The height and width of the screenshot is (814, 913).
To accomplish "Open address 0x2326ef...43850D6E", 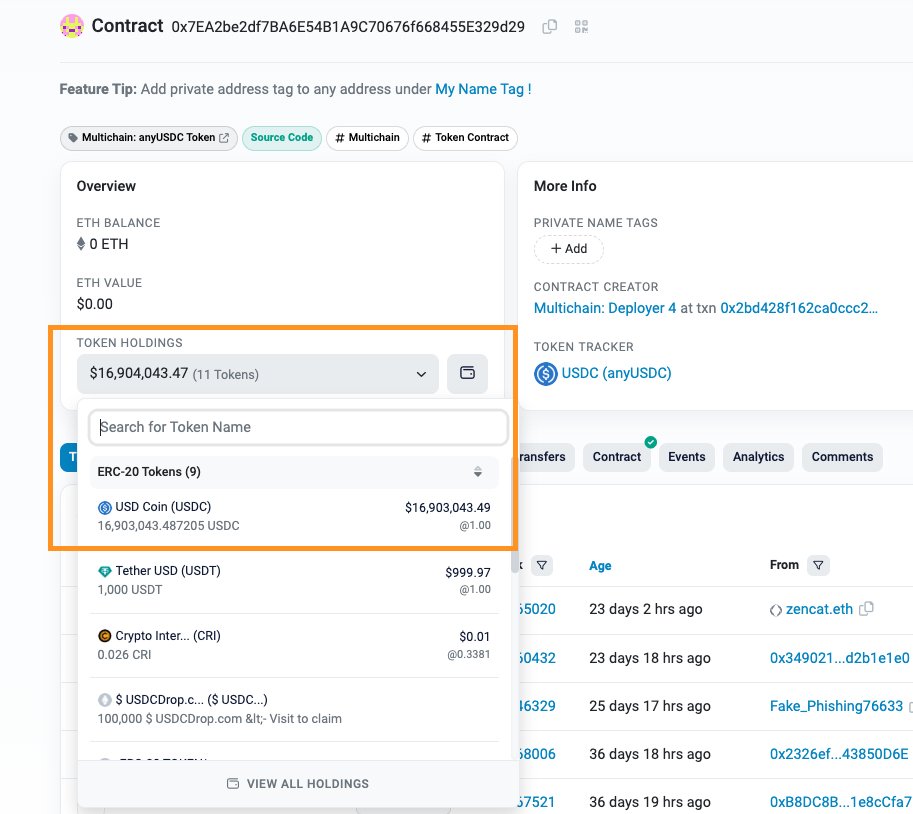I will tap(838, 754).
